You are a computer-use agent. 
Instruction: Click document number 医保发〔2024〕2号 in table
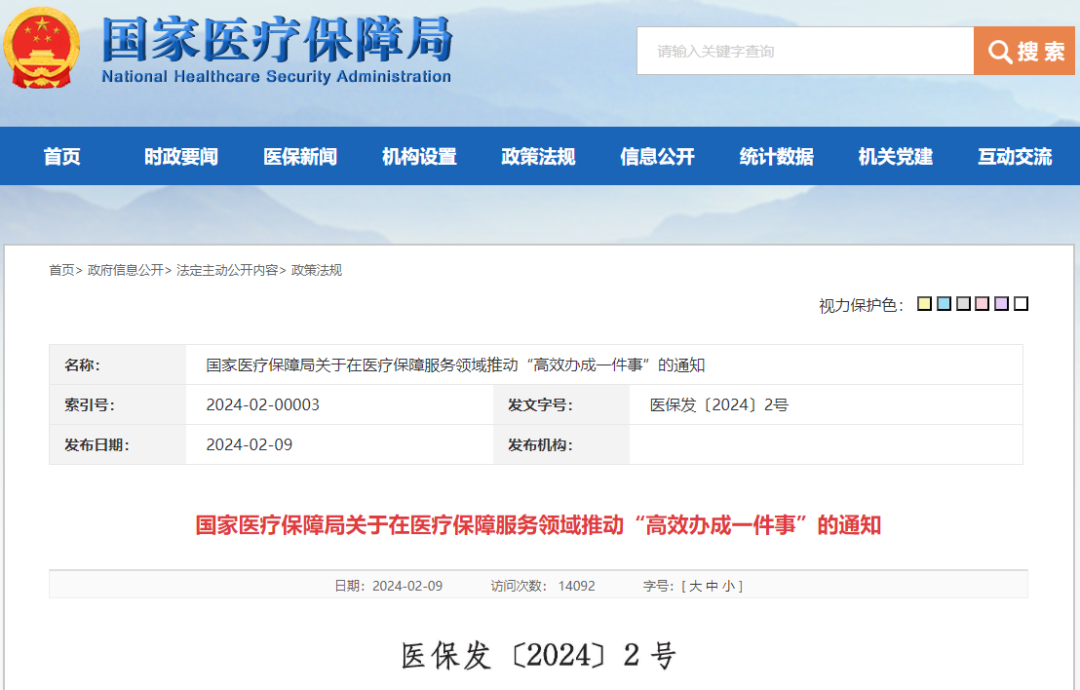click(x=719, y=405)
